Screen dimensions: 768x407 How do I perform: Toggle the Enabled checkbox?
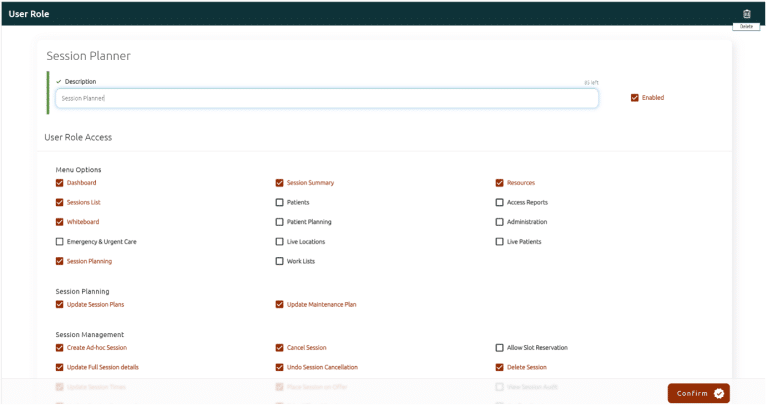pyautogui.click(x=635, y=98)
